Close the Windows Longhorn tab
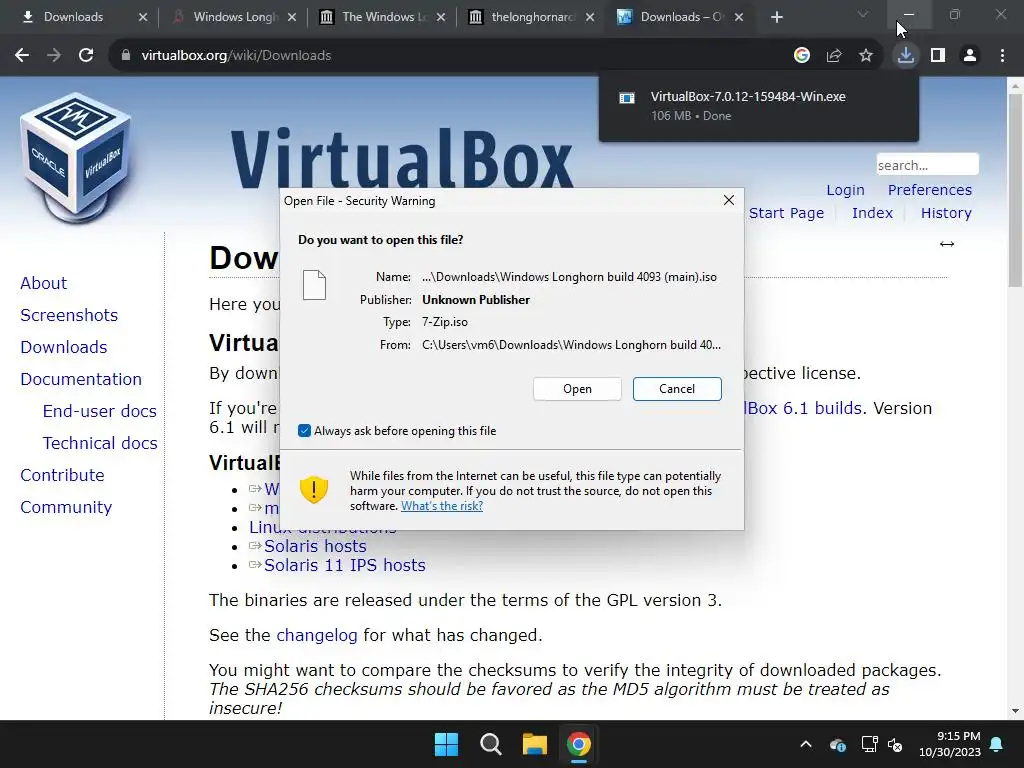 [x=292, y=17]
